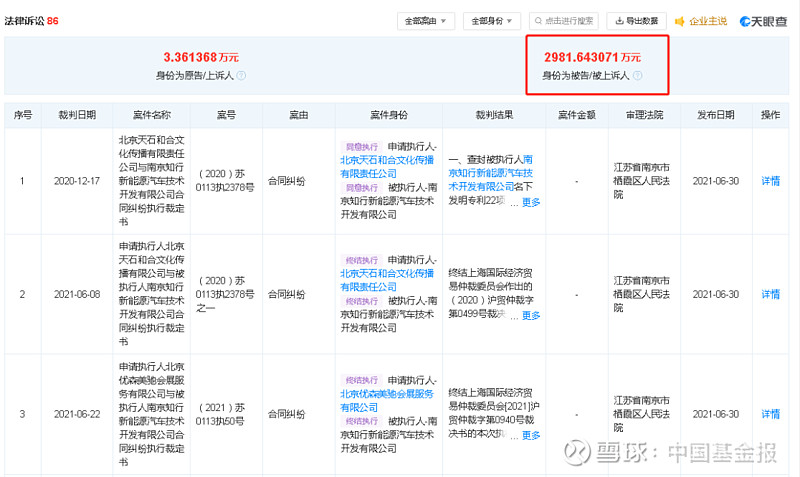The height and width of the screenshot is (477, 800).
Task: Open the 全部身份 dropdown filter
Action: (491, 21)
